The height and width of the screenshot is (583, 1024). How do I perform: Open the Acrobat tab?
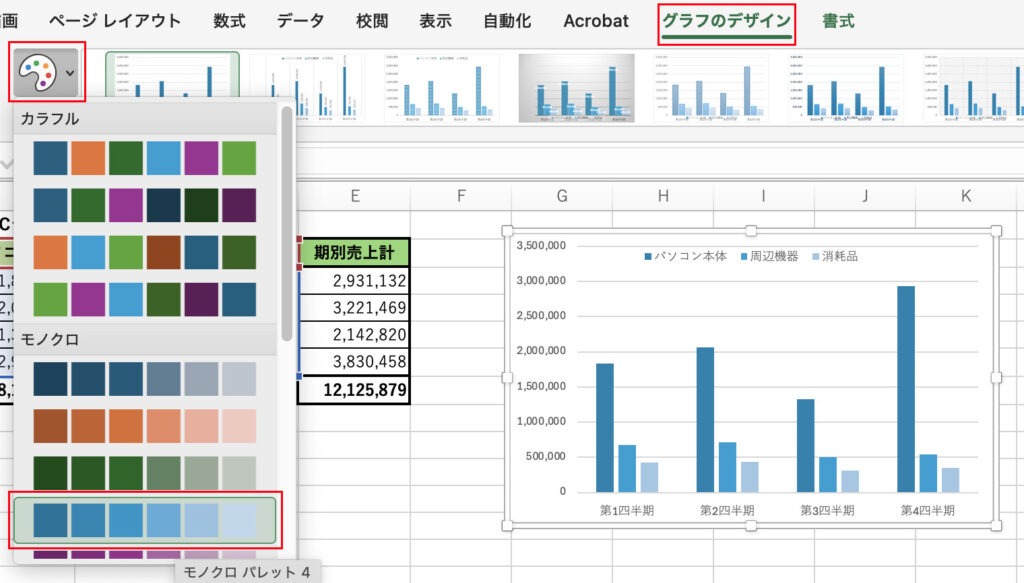[x=596, y=21]
